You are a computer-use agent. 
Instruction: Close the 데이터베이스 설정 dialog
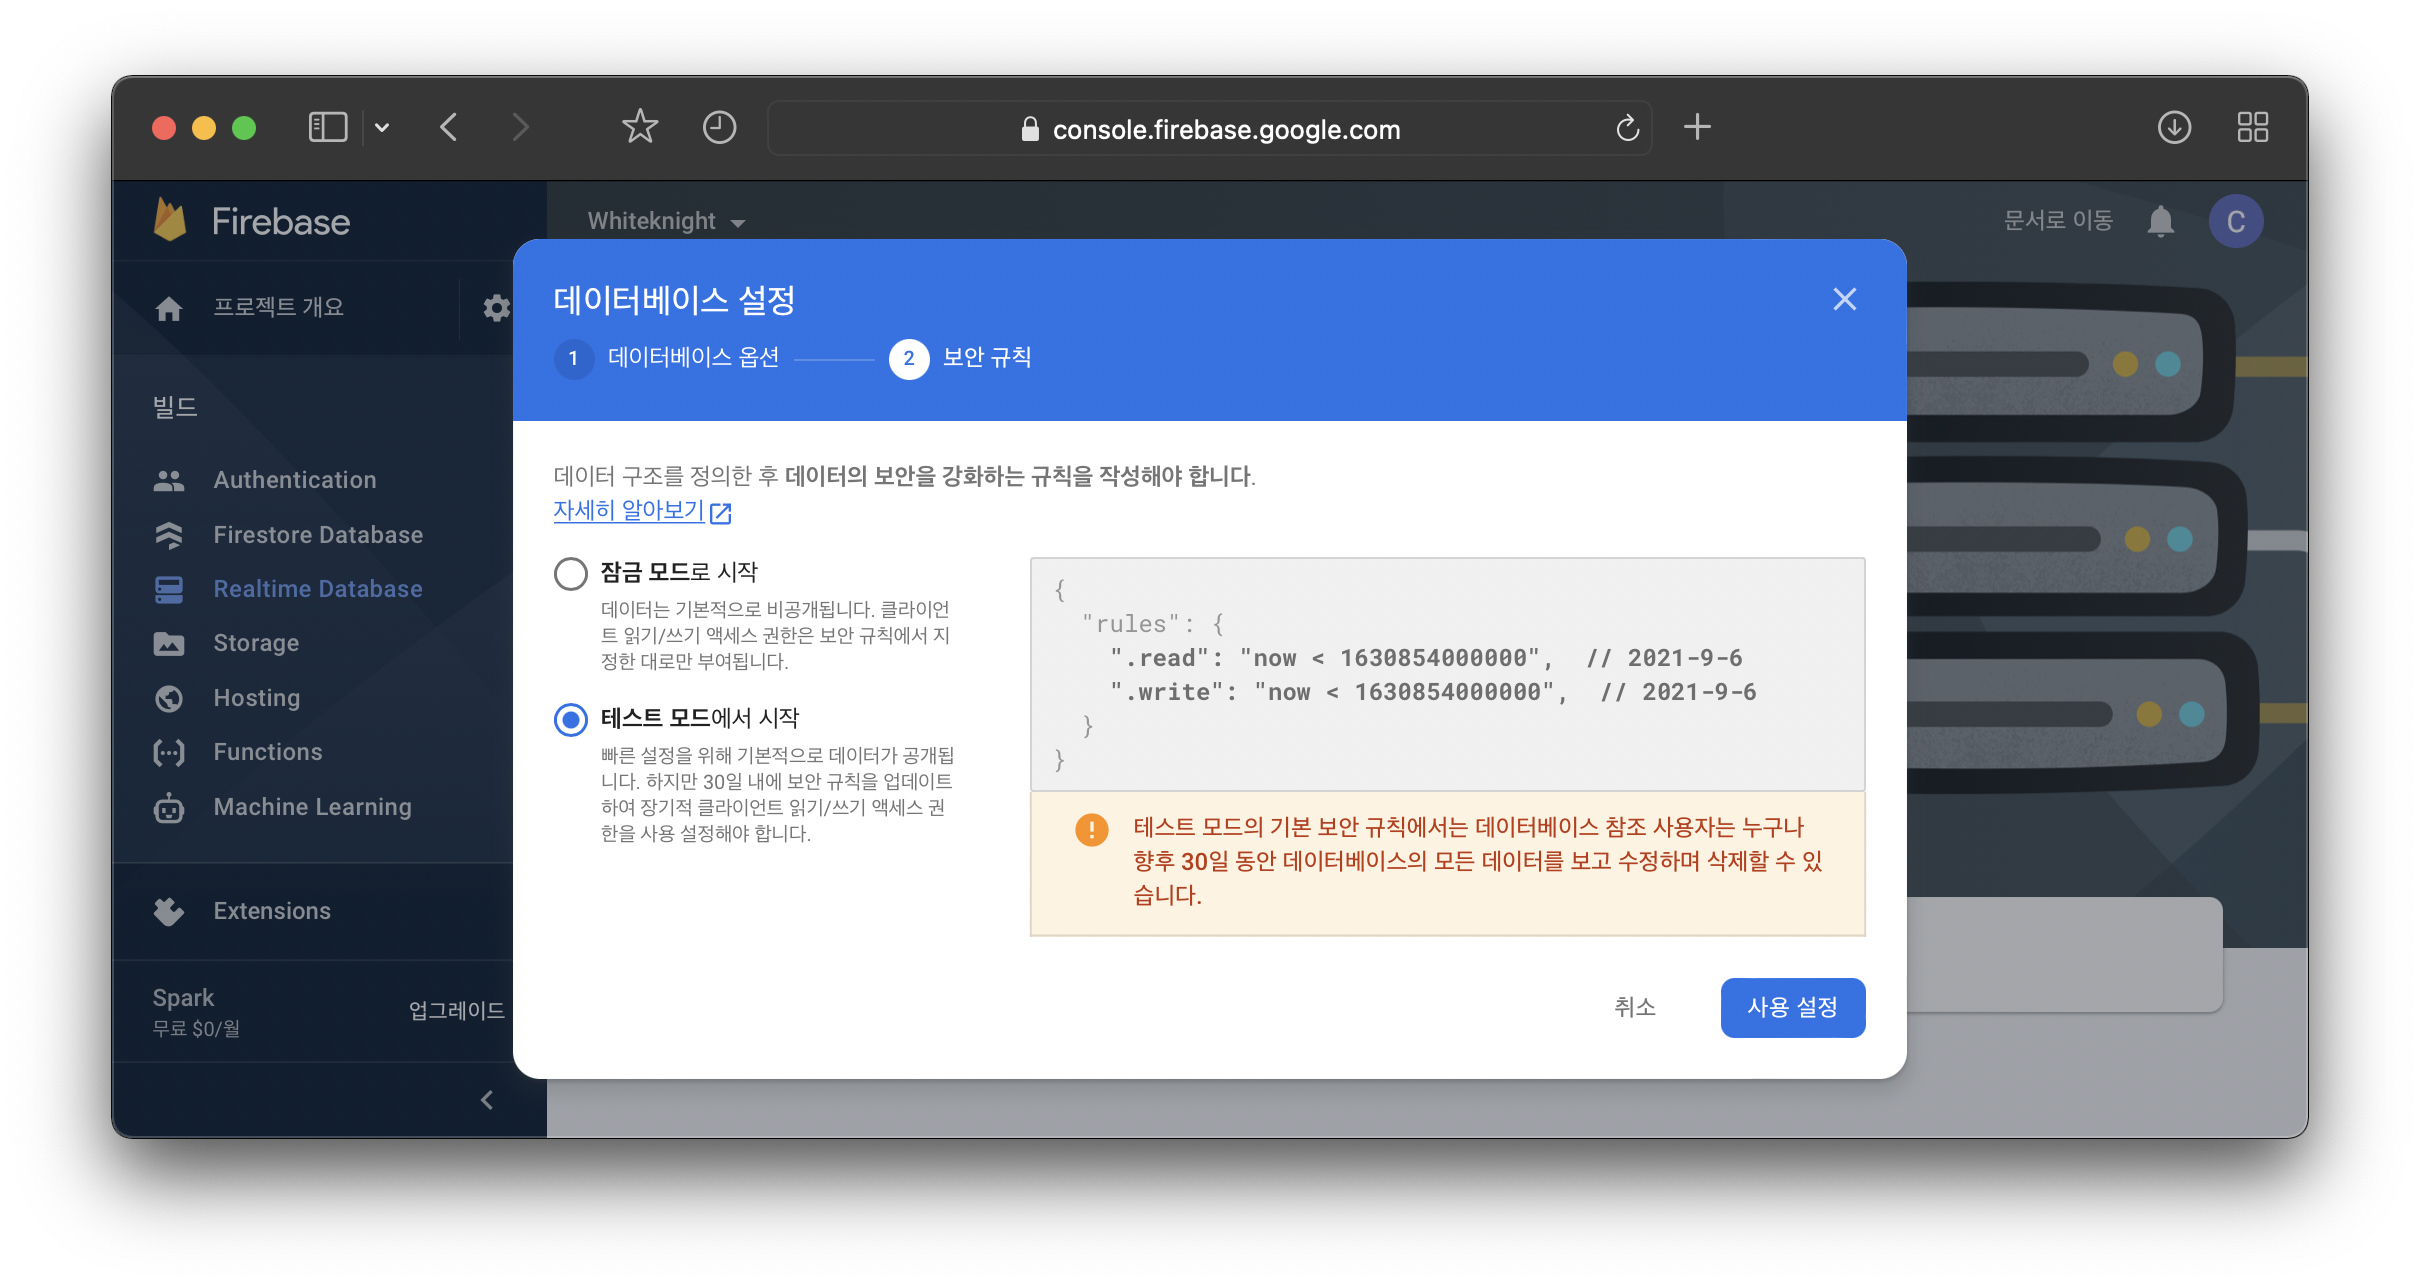tap(1844, 299)
